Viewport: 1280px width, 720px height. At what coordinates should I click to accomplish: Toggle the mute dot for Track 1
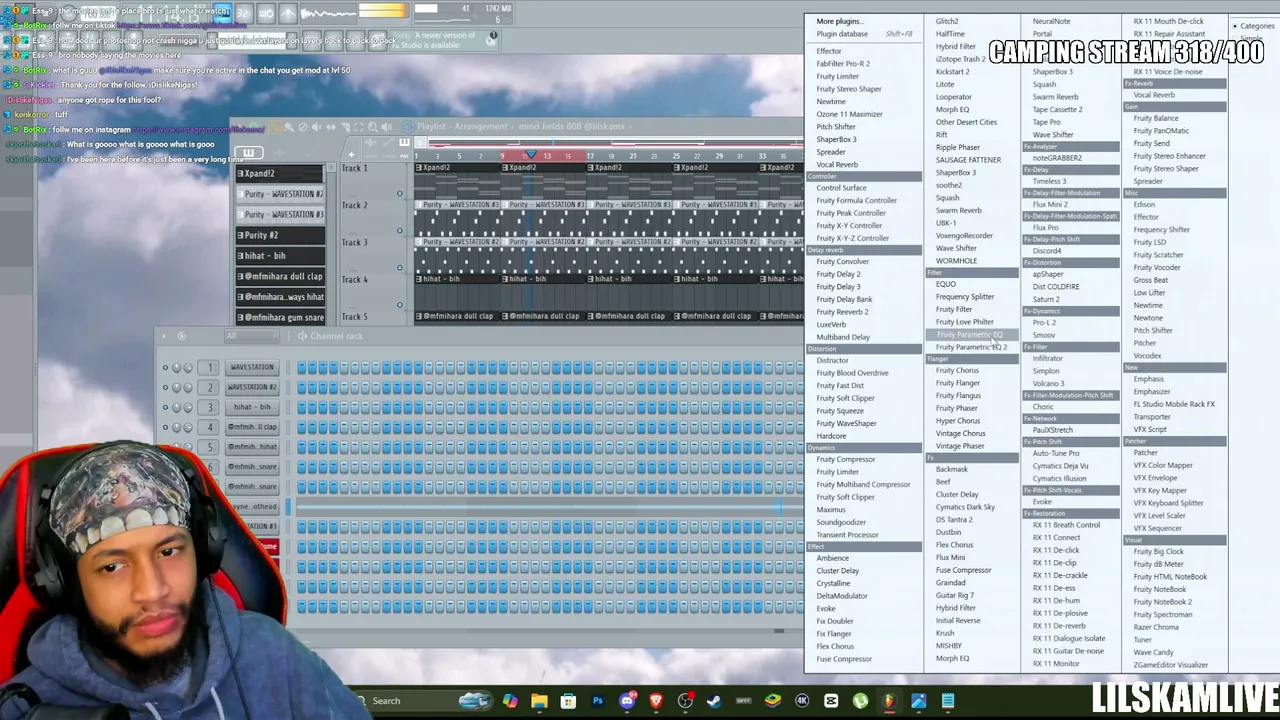pos(400,194)
